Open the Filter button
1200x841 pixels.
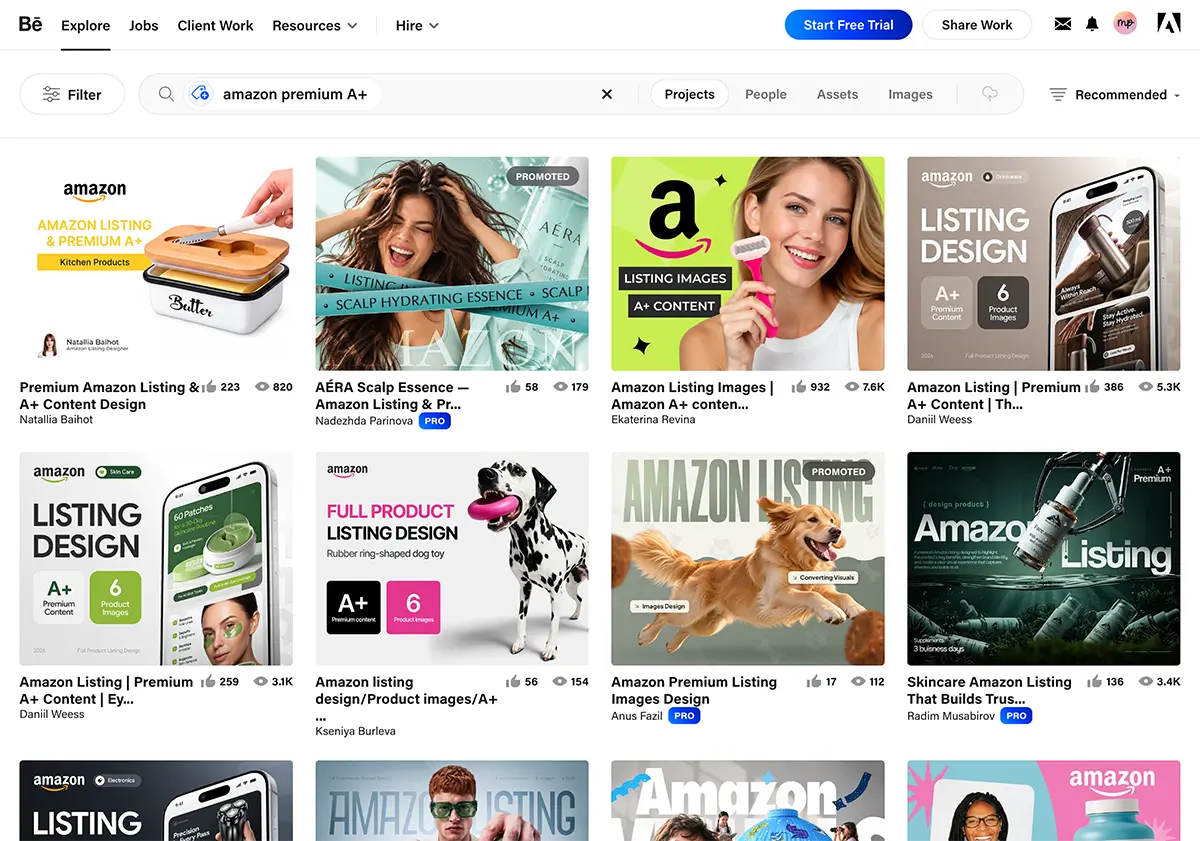point(72,94)
